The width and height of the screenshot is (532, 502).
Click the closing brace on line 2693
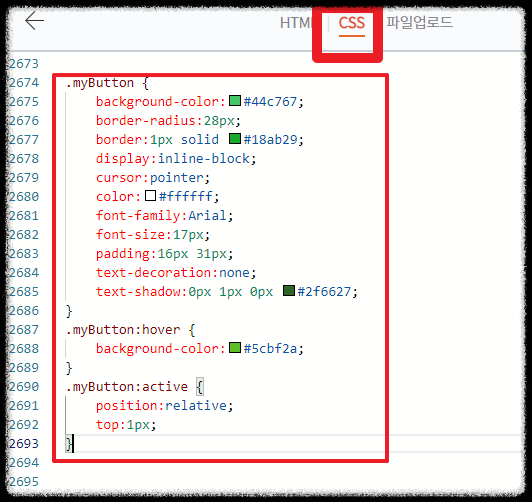tap(69, 444)
